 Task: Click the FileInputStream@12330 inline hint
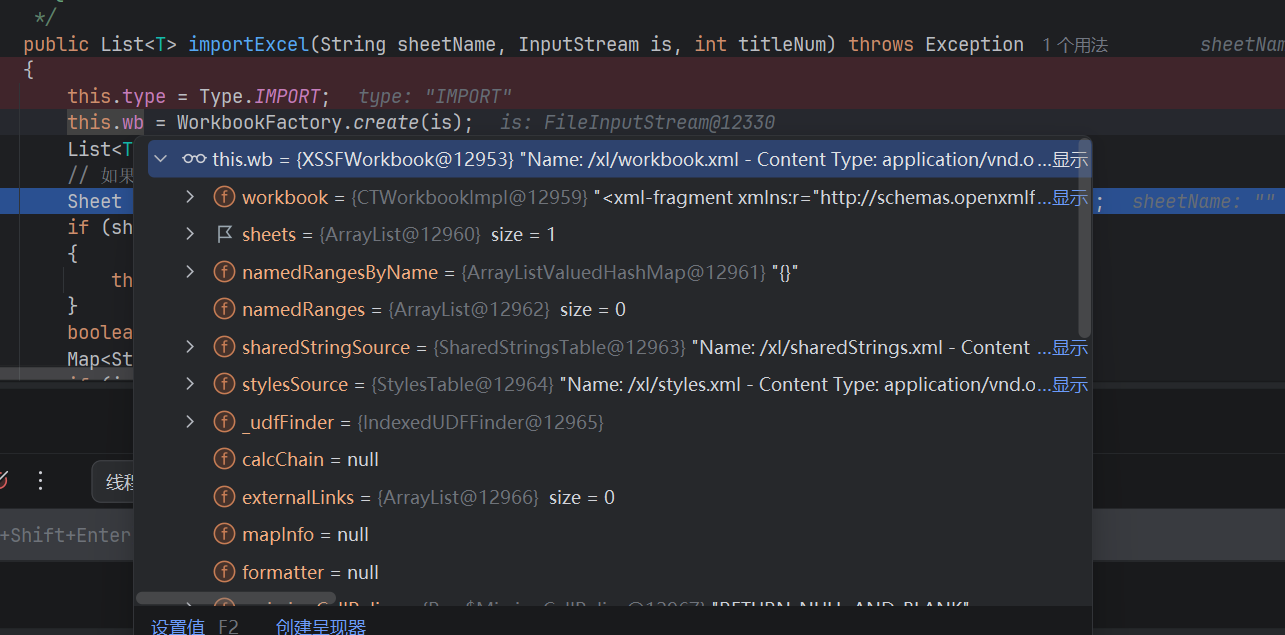(637, 122)
